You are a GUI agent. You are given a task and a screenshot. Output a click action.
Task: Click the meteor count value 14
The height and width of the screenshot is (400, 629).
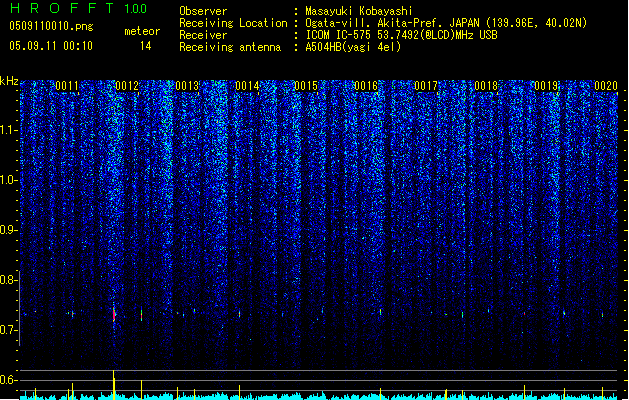click(x=145, y=46)
